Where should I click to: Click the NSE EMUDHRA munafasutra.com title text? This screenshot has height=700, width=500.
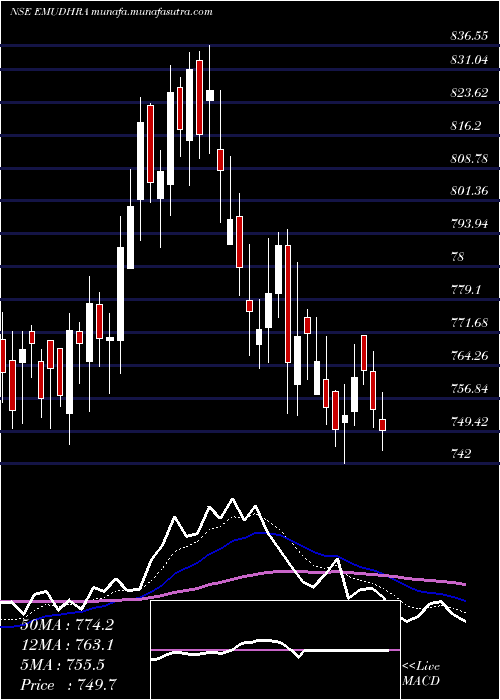point(111,12)
